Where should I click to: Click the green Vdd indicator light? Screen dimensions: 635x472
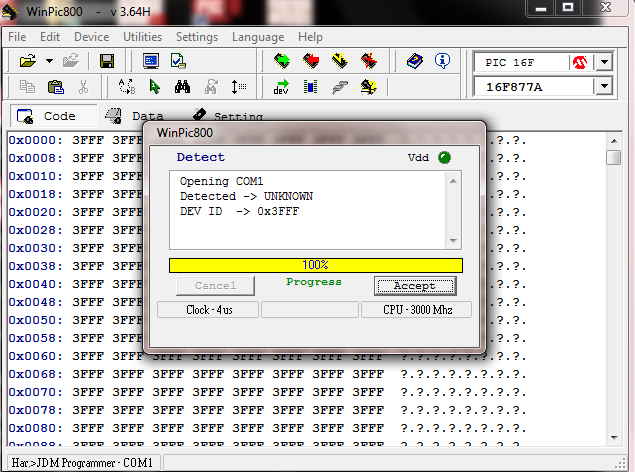point(444,157)
